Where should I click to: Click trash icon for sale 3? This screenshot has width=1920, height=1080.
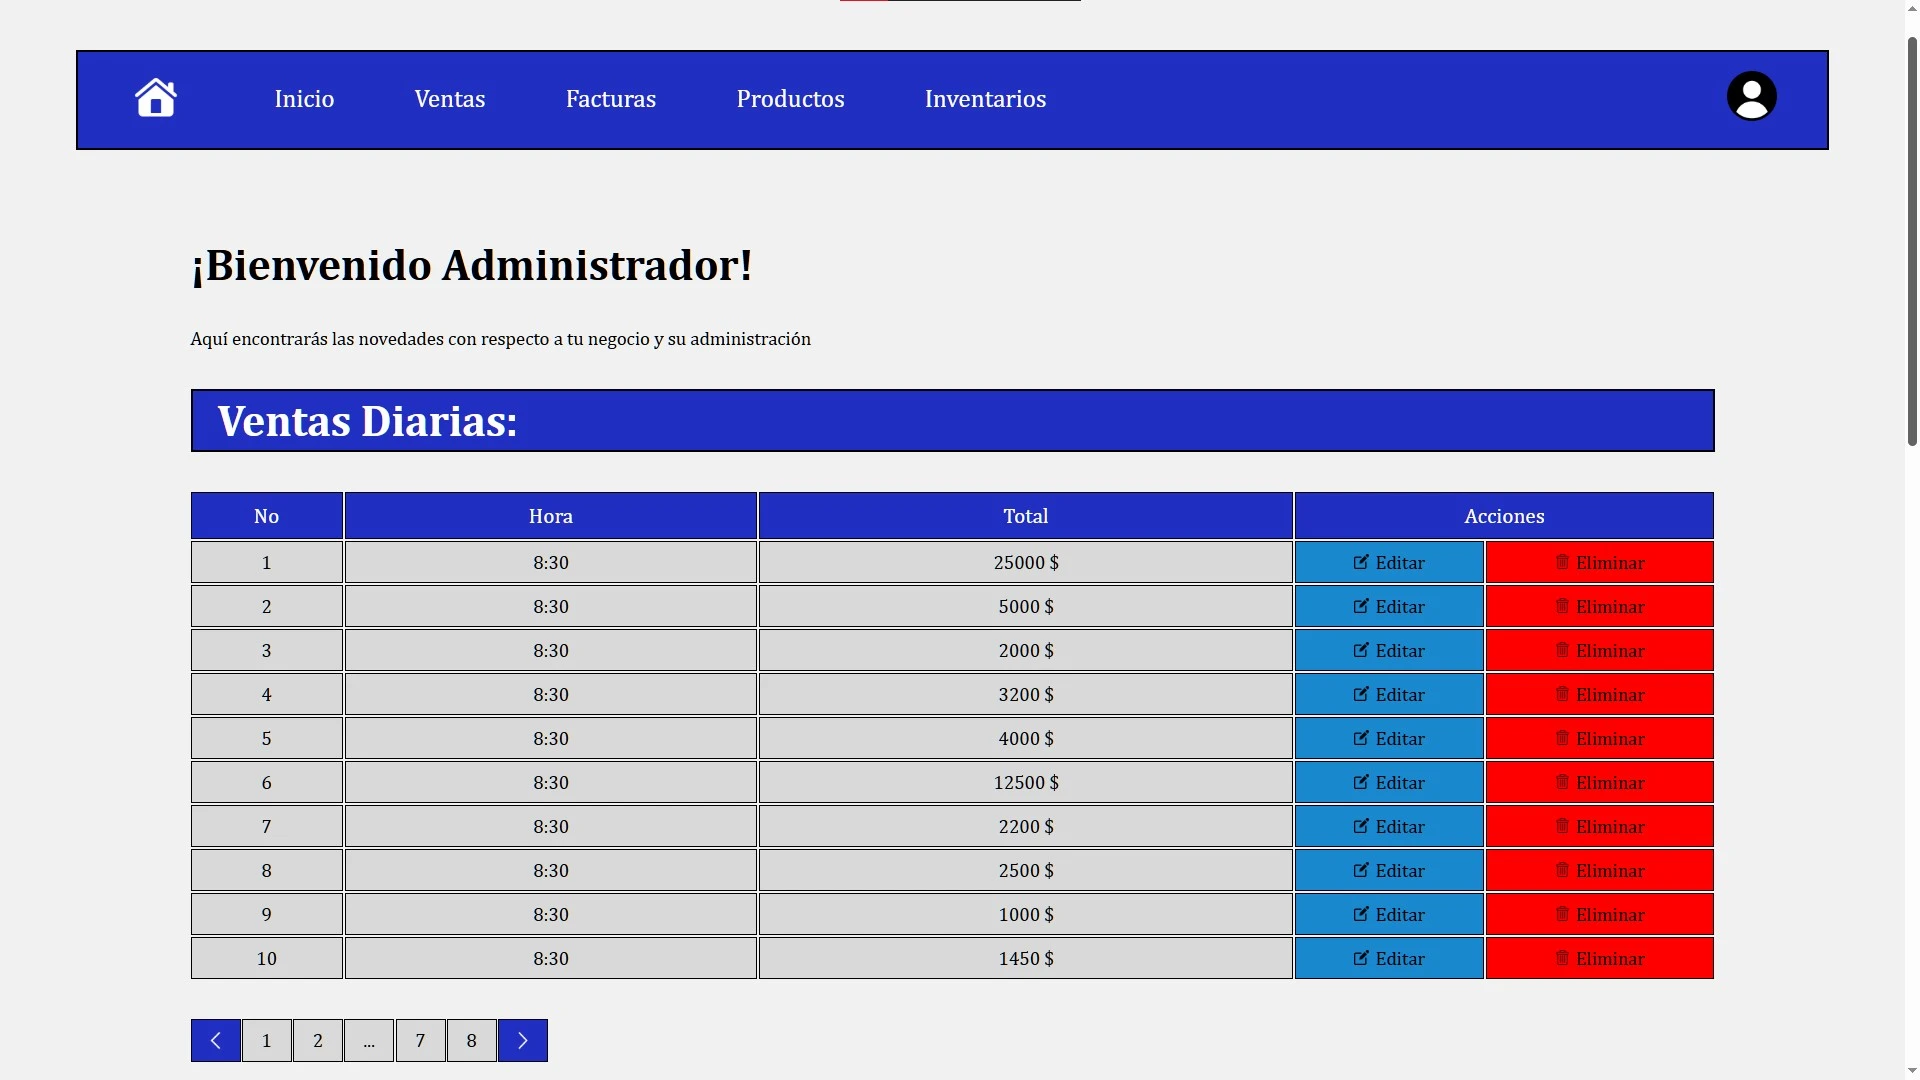coord(1562,650)
